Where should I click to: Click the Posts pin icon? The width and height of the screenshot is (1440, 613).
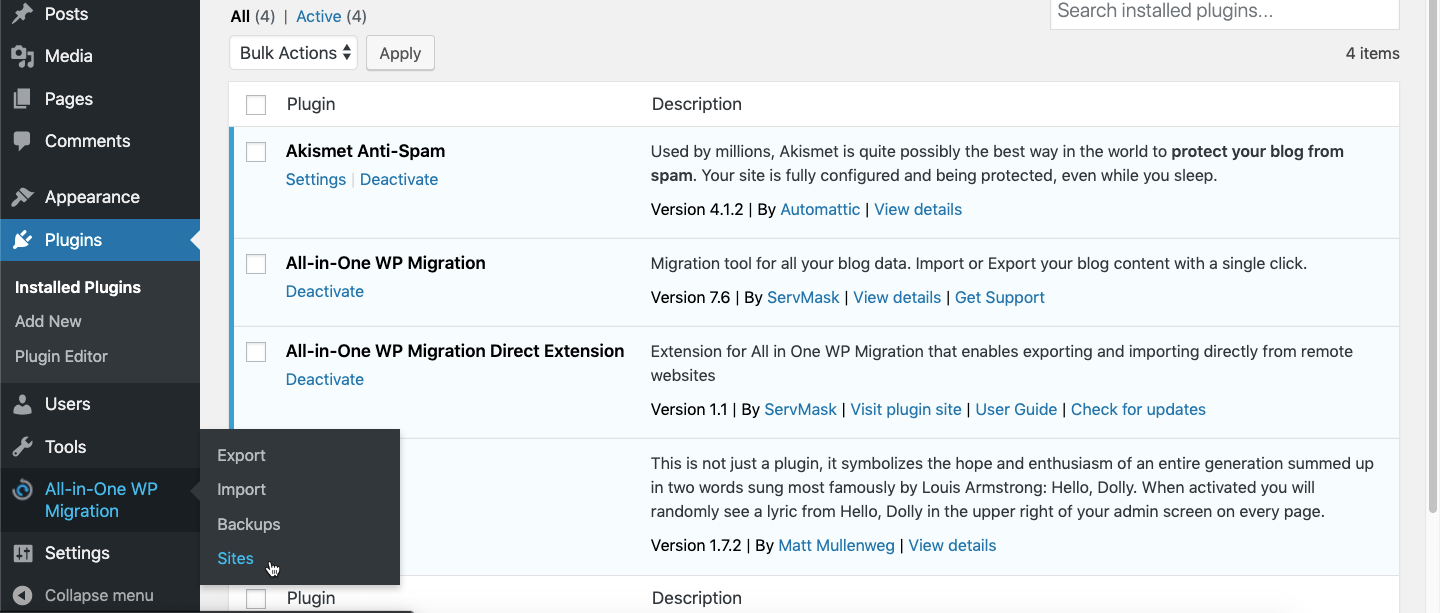tap(22, 14)
